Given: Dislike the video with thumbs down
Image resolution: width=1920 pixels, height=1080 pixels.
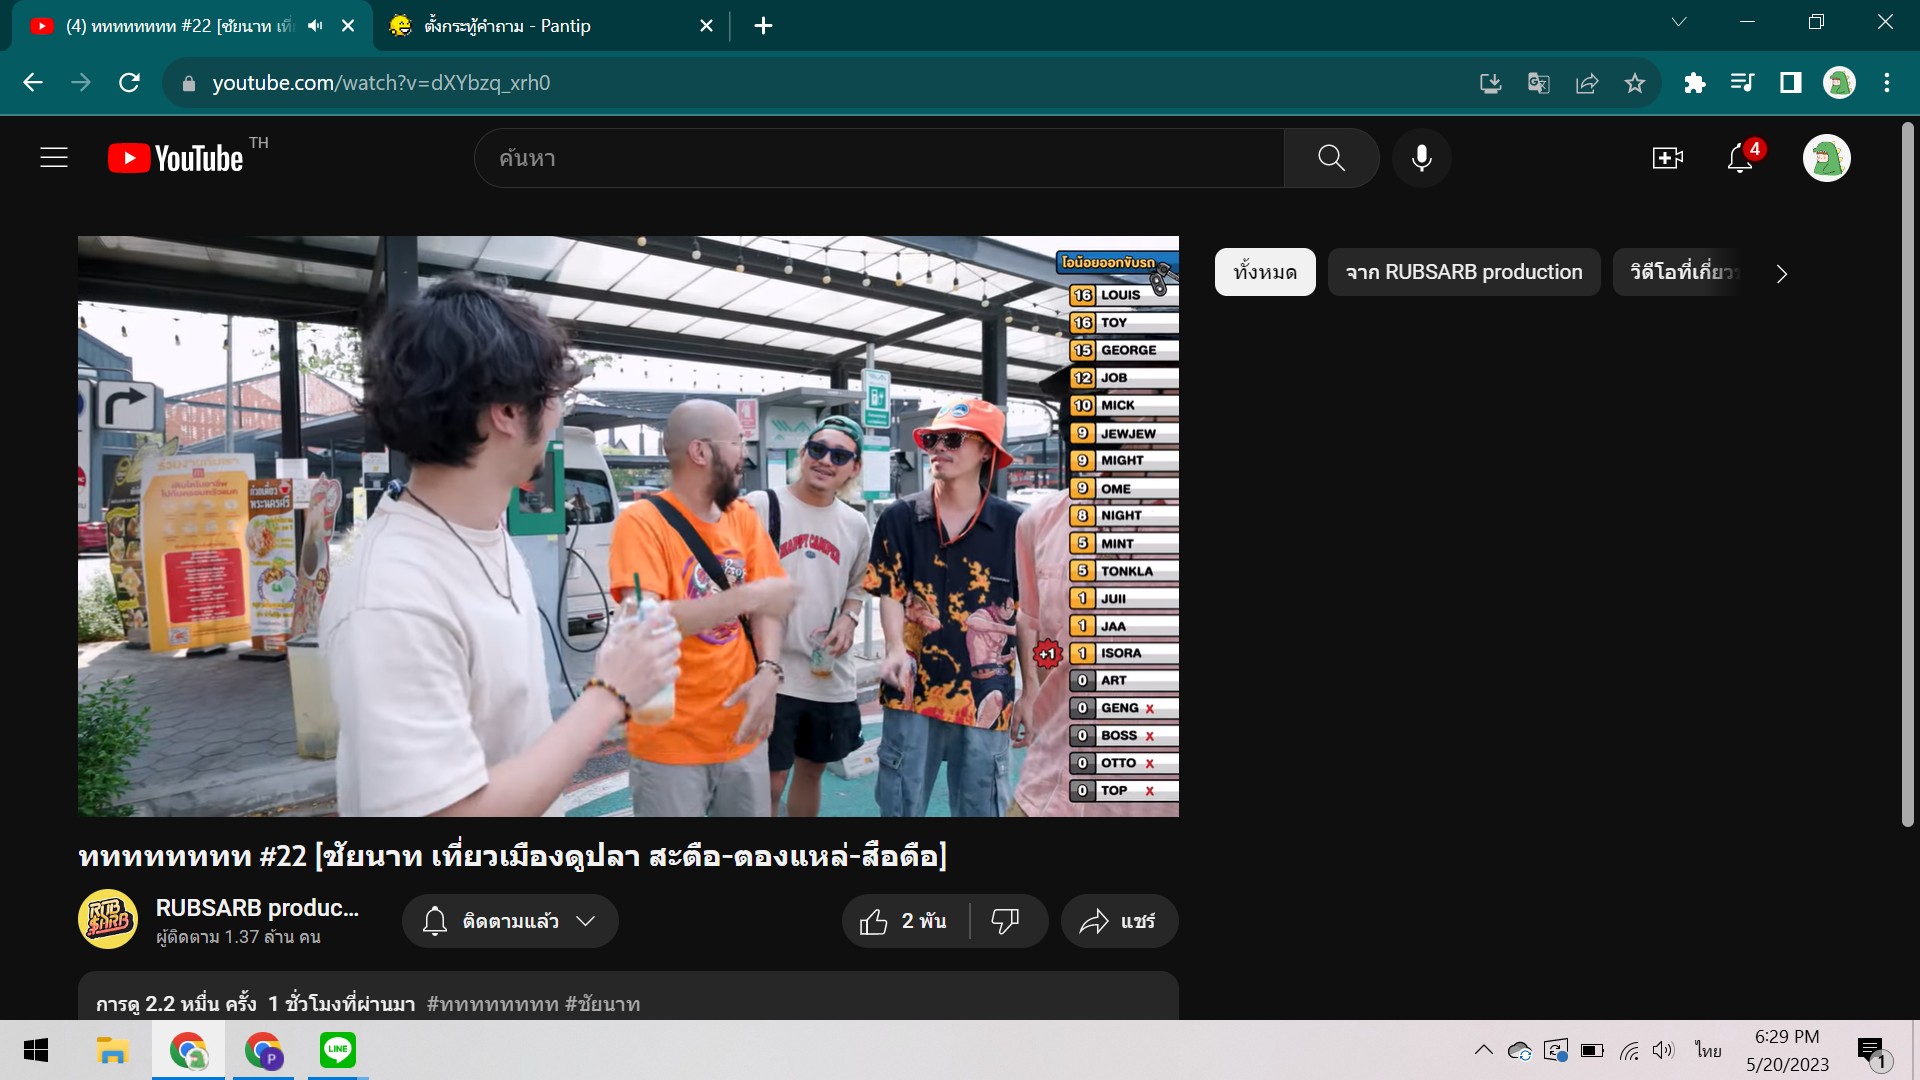Looking at the screenshot, I should [x=1005, y=921].
